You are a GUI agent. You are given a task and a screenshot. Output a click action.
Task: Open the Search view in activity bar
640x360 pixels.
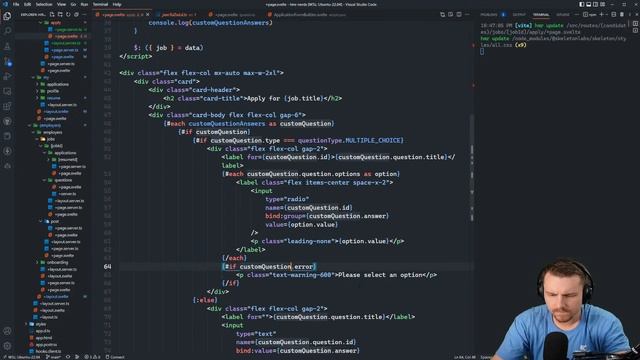click(x=7, y=31)
